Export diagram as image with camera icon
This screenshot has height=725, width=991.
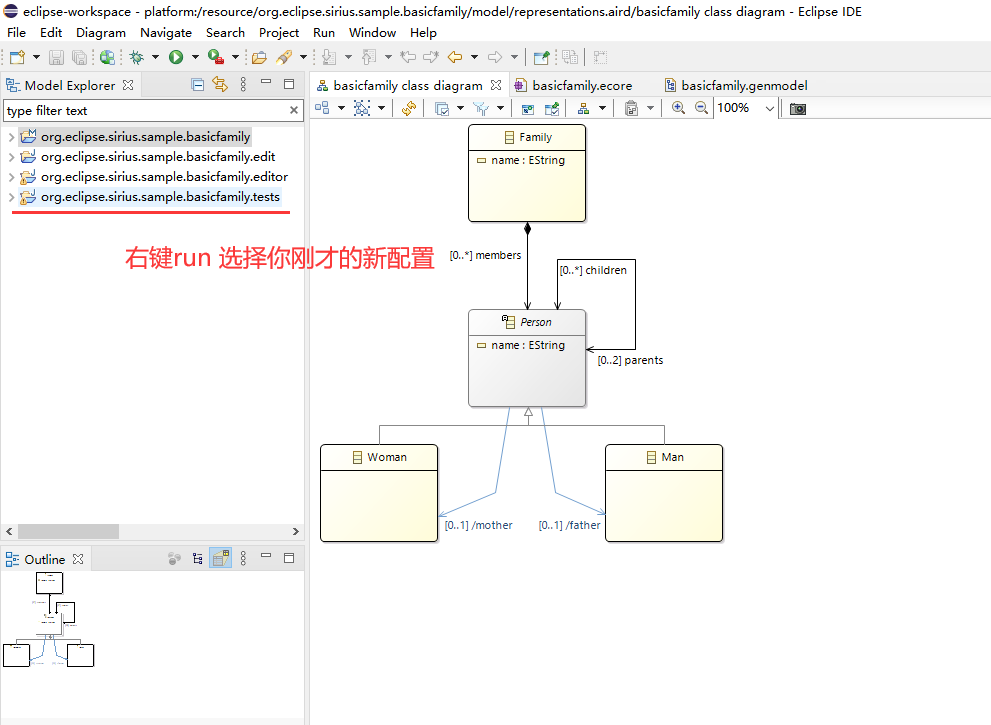[x=798, y=109]
